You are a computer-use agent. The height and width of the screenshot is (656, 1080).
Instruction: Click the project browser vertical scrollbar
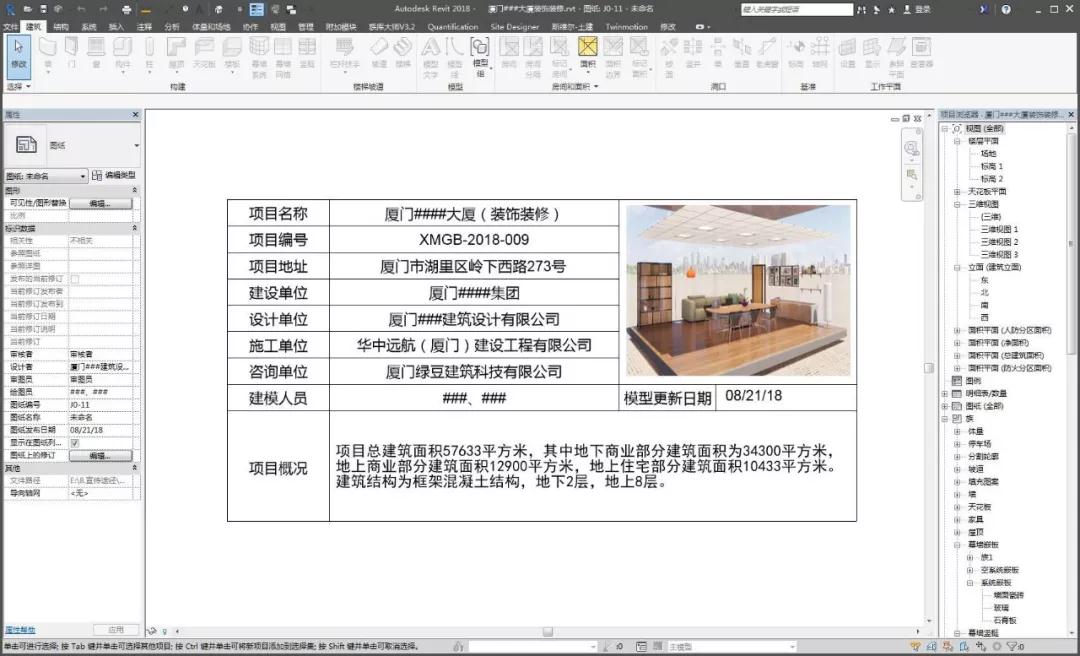click(1070, 245)
